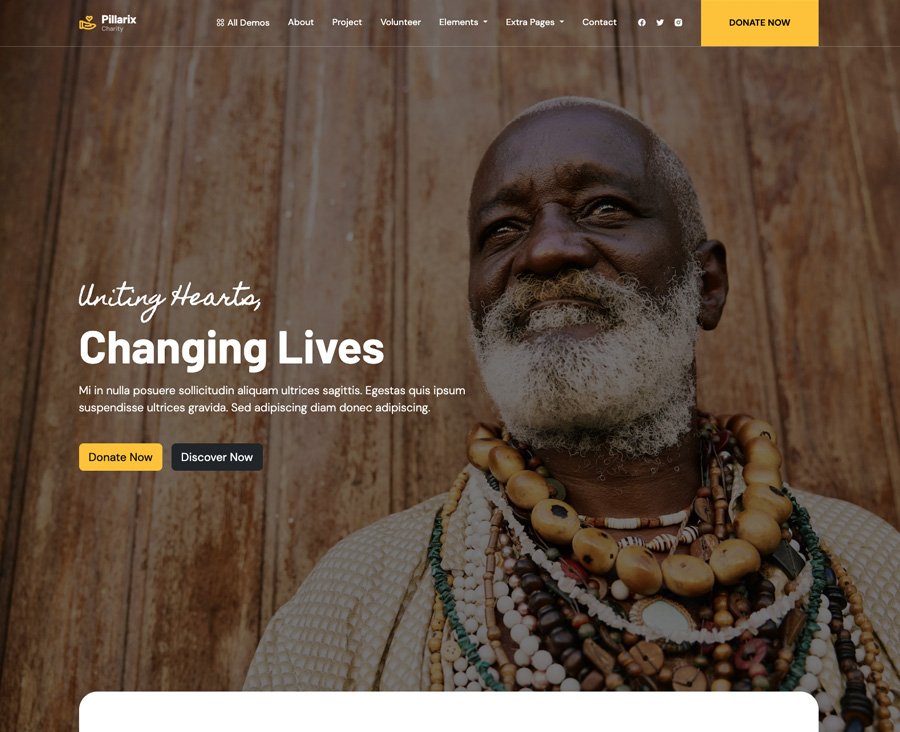The height and width of the screenshot is (732, 900).
Task: Expand the Extra Pages dropdown arrow
Action: [561, 22]
